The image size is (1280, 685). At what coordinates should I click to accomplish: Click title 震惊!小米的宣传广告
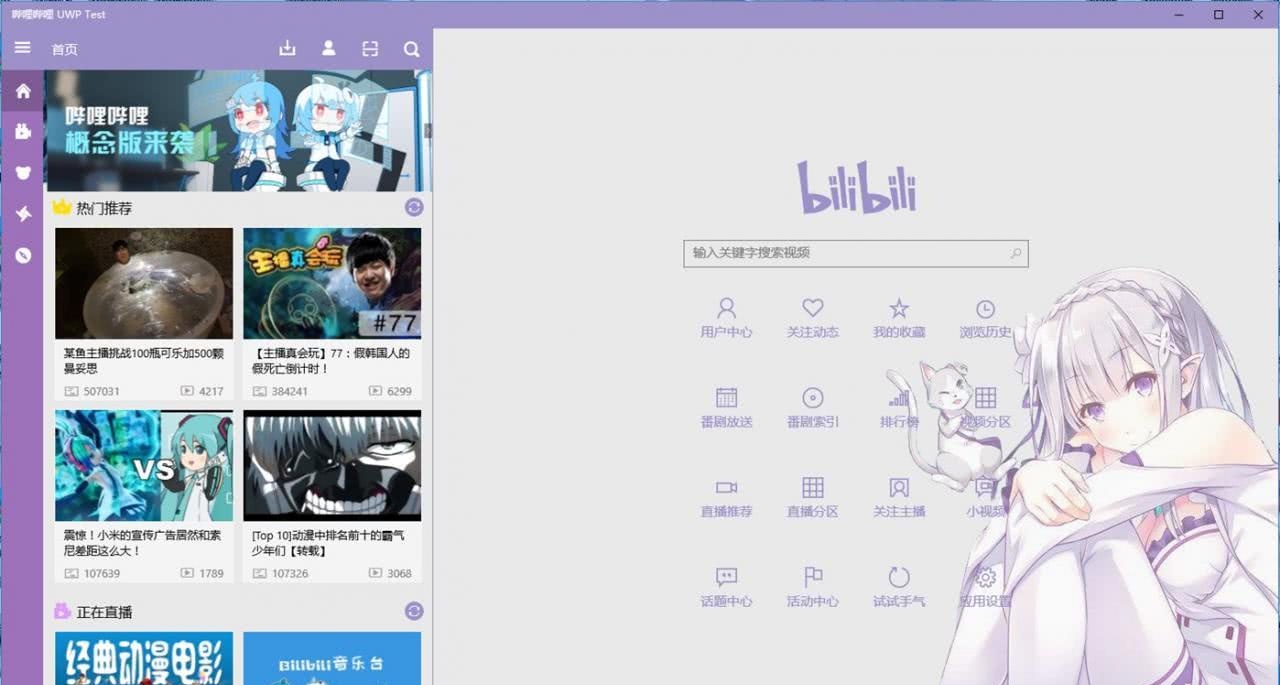click(x=142, y=543)
